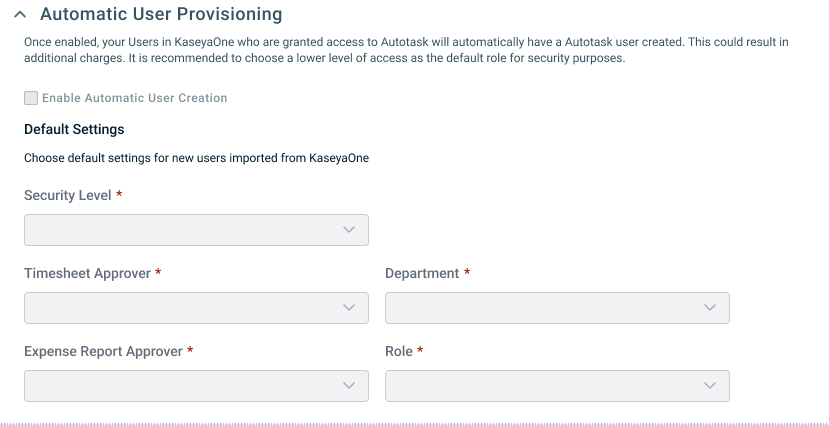Open the Security Level combo box
The image size is (829, 425).
coord(196,230)
